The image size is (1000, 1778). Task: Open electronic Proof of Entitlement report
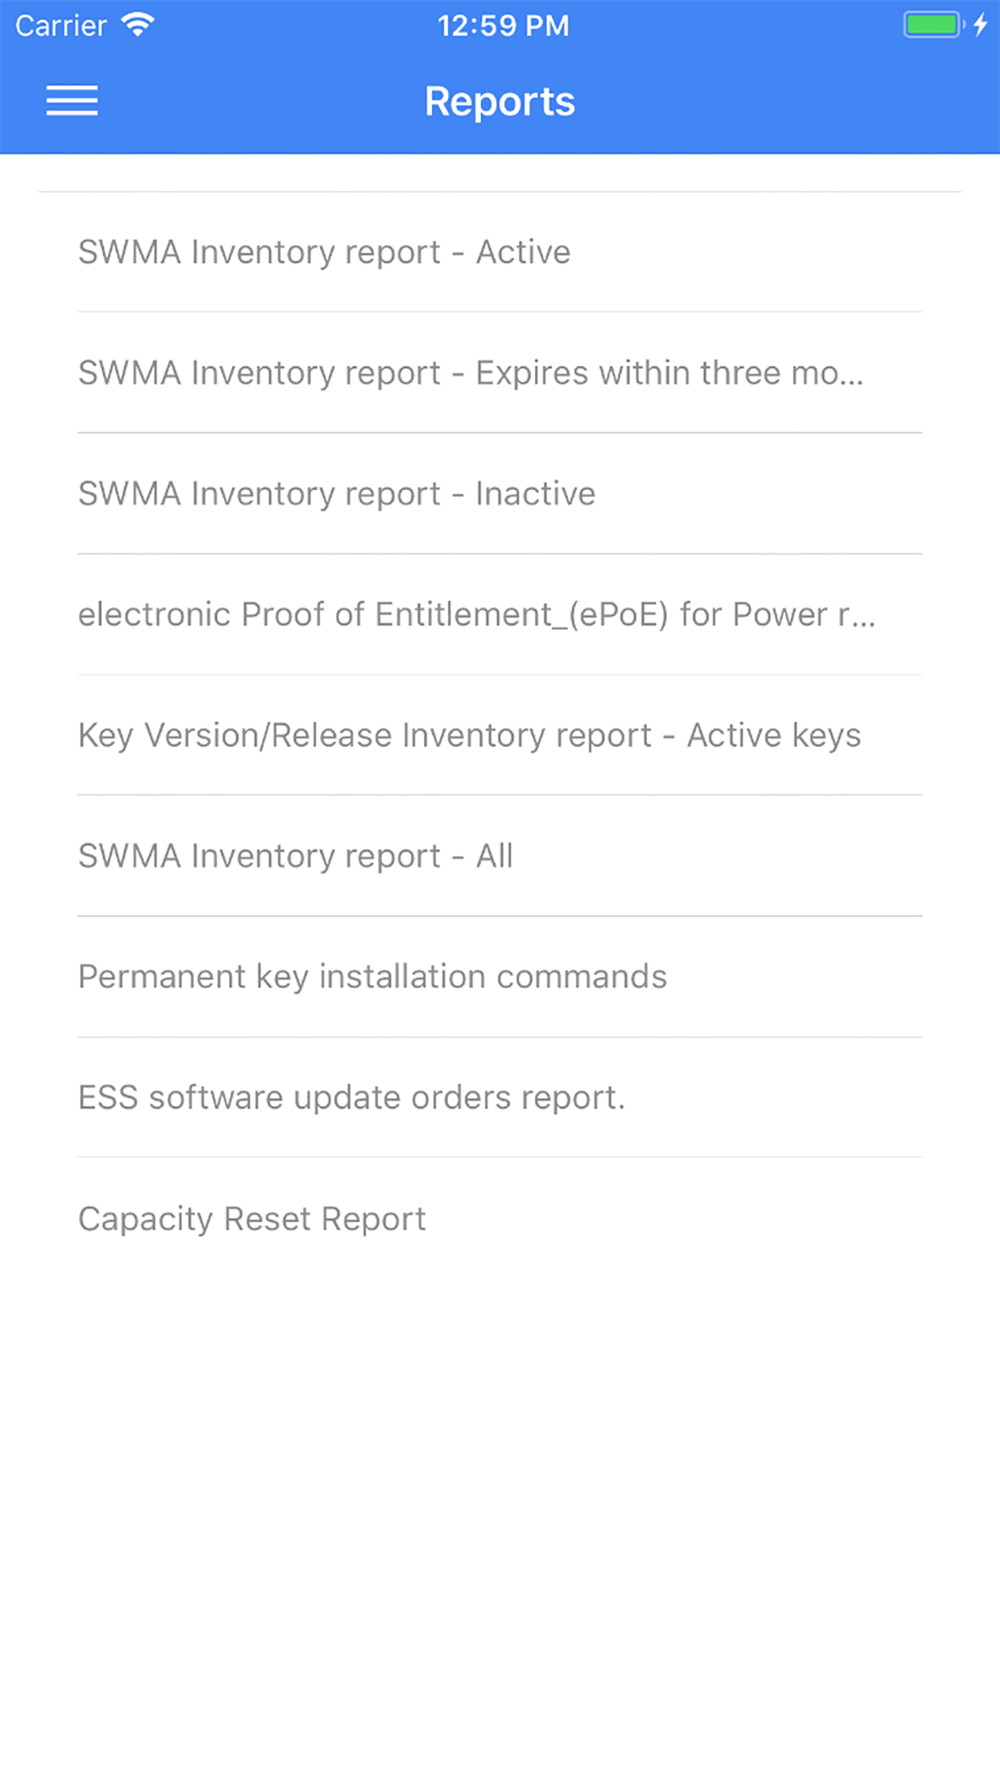coord(500,615)
